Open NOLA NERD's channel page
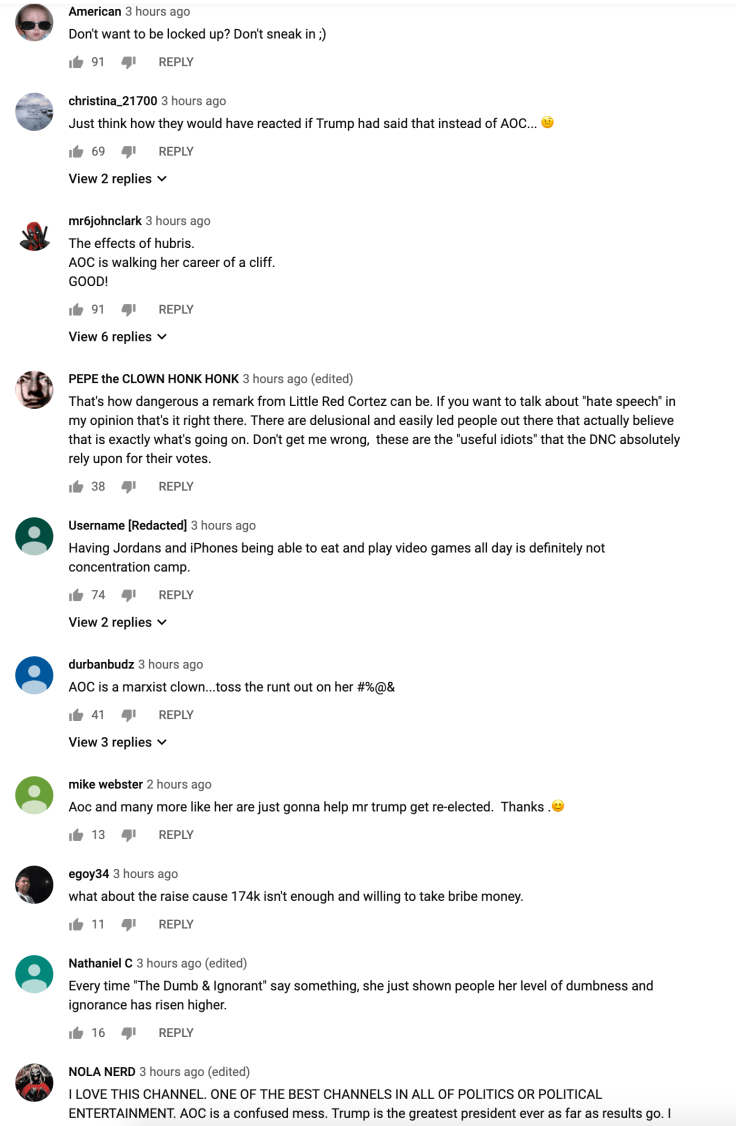This screenshot has height=1126, width=736. tap(99, 1071)
